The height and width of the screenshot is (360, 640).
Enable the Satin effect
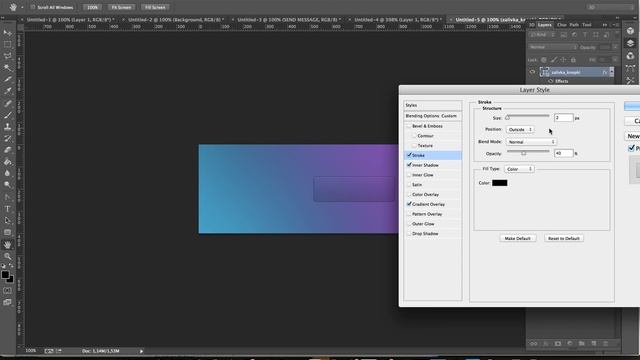tap(409, 184)
